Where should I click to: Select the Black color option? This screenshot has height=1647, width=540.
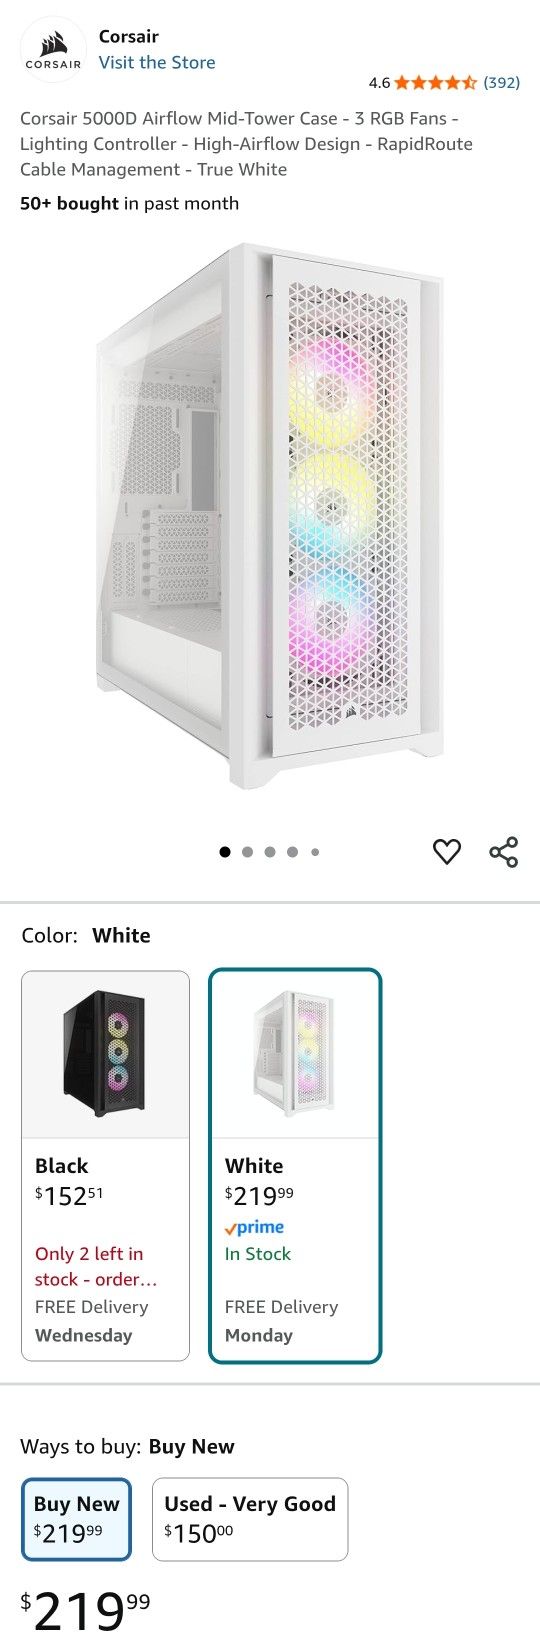105,1166
